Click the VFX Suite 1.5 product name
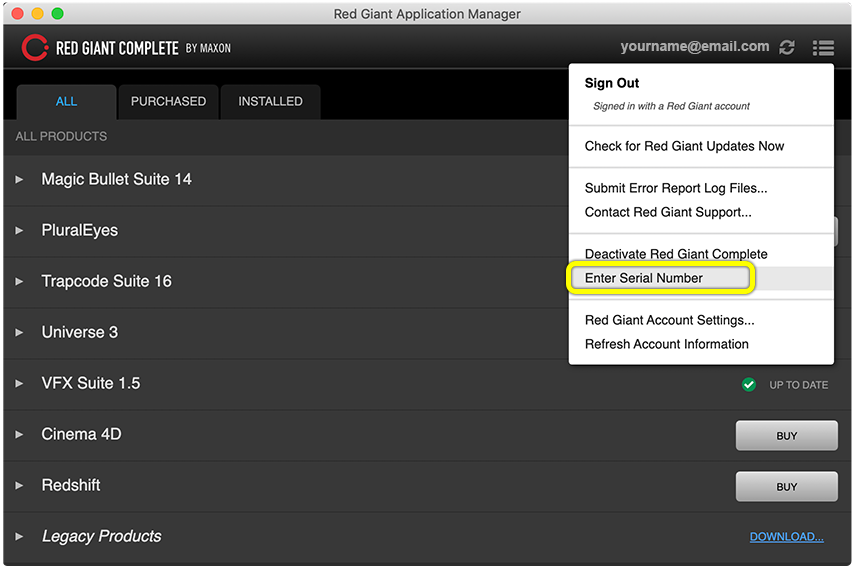The width and height of the screenshot is (853, 569). (91, 384)
